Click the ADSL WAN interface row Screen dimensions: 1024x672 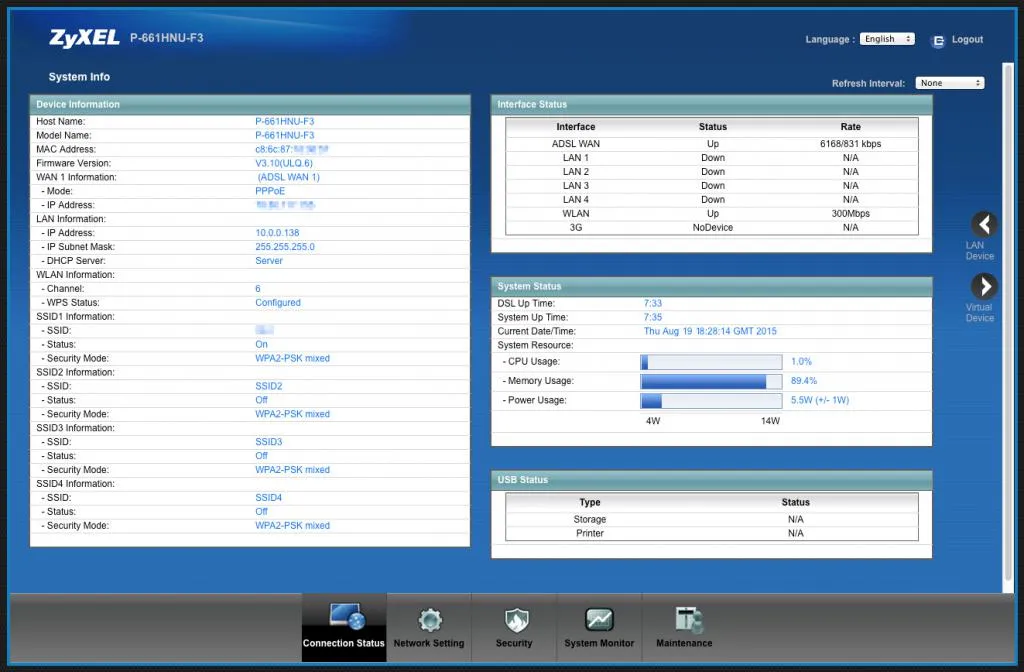[x=712, y=144]
